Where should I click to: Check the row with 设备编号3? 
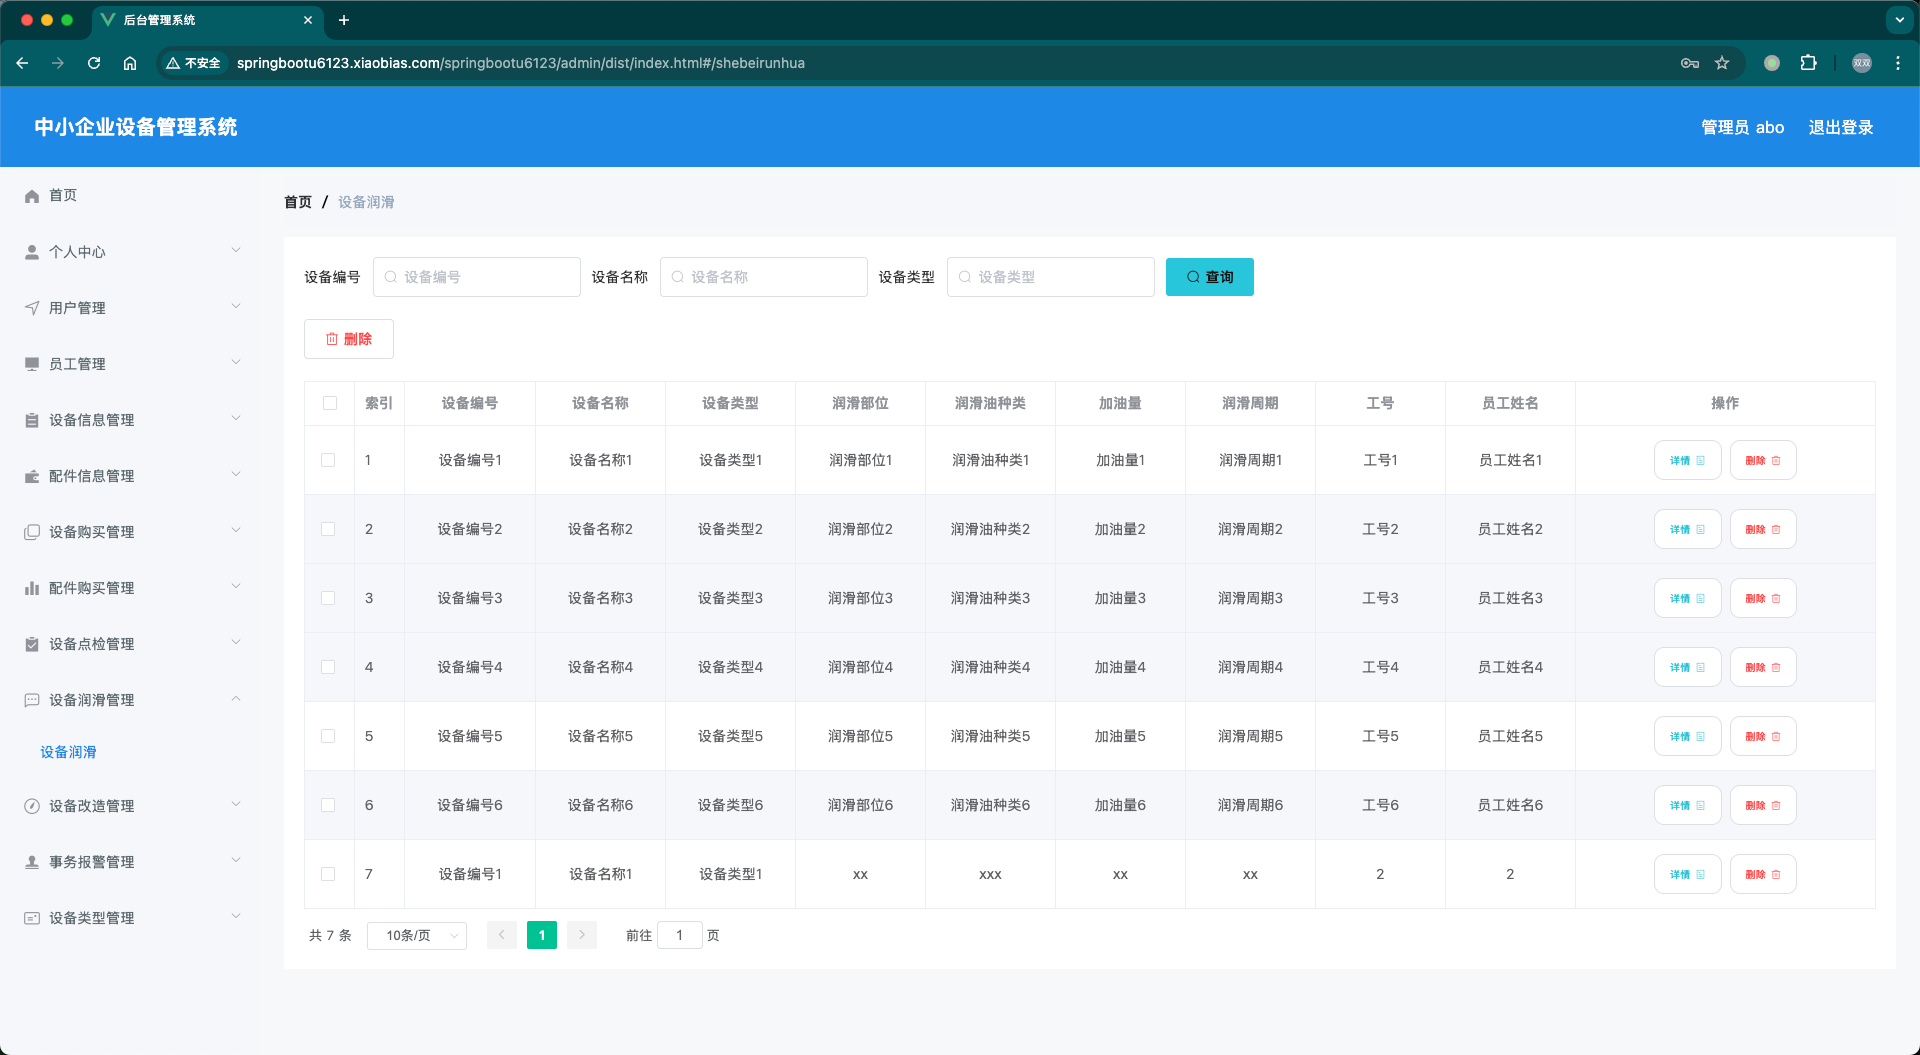(328, 598)
